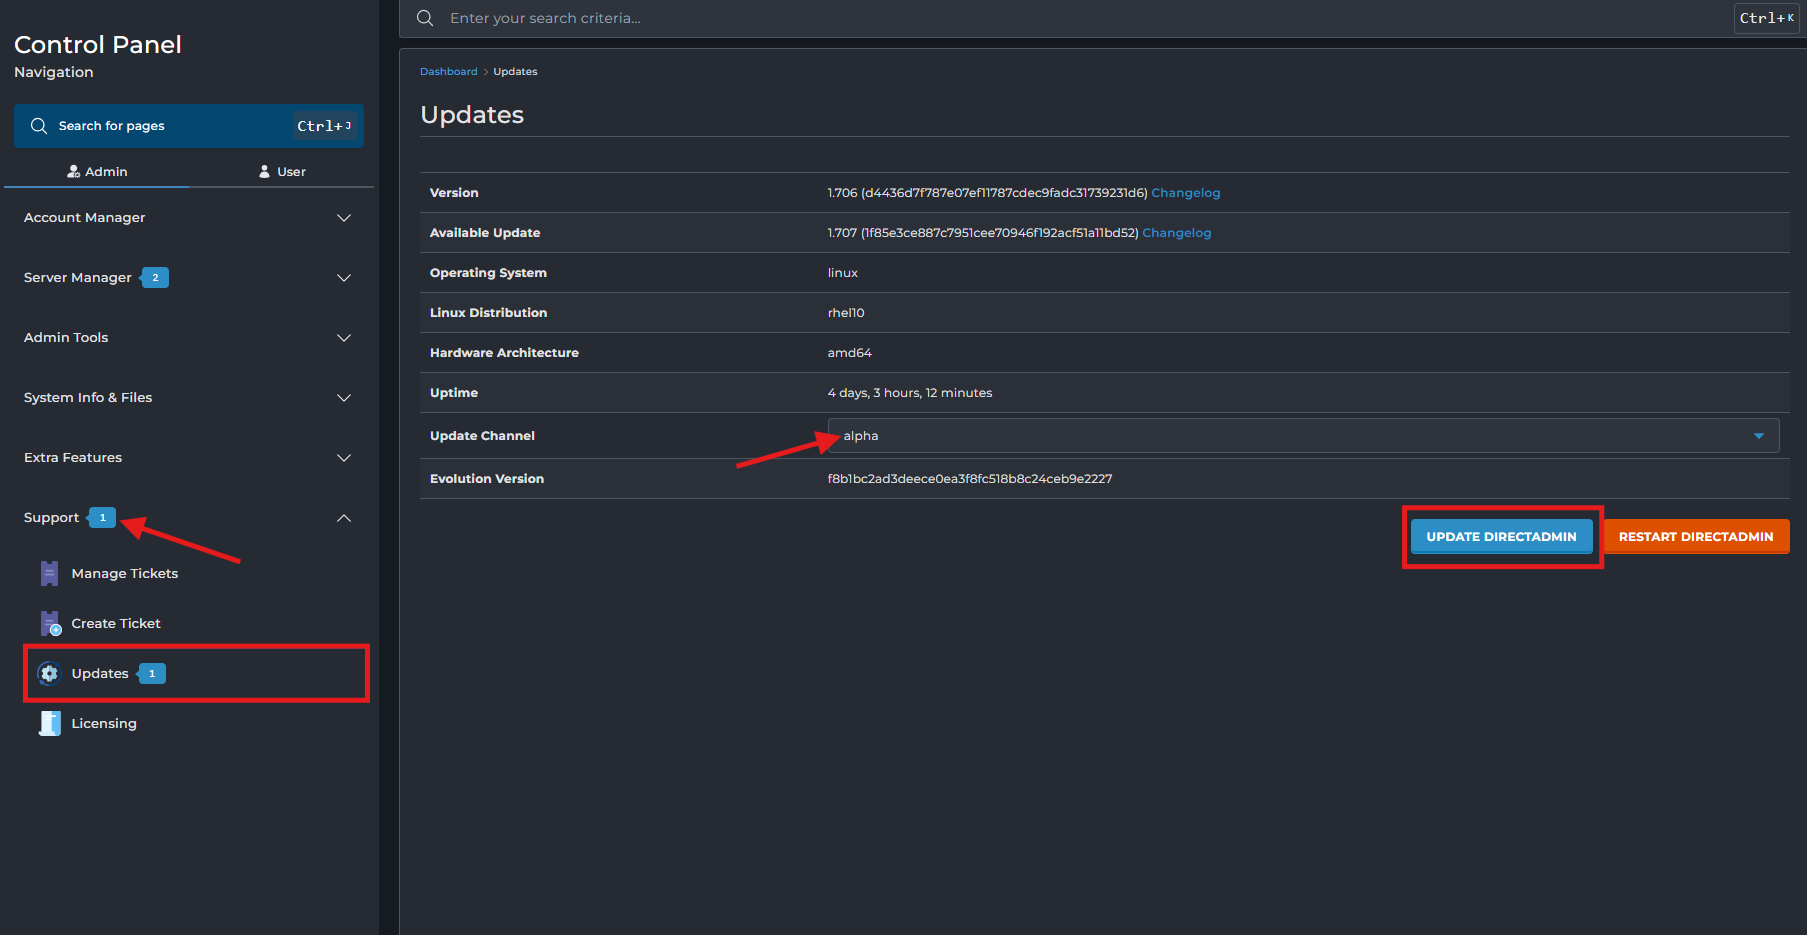Click the Updates breadcrumb text

pyautogui.click(x=515, y=72)
